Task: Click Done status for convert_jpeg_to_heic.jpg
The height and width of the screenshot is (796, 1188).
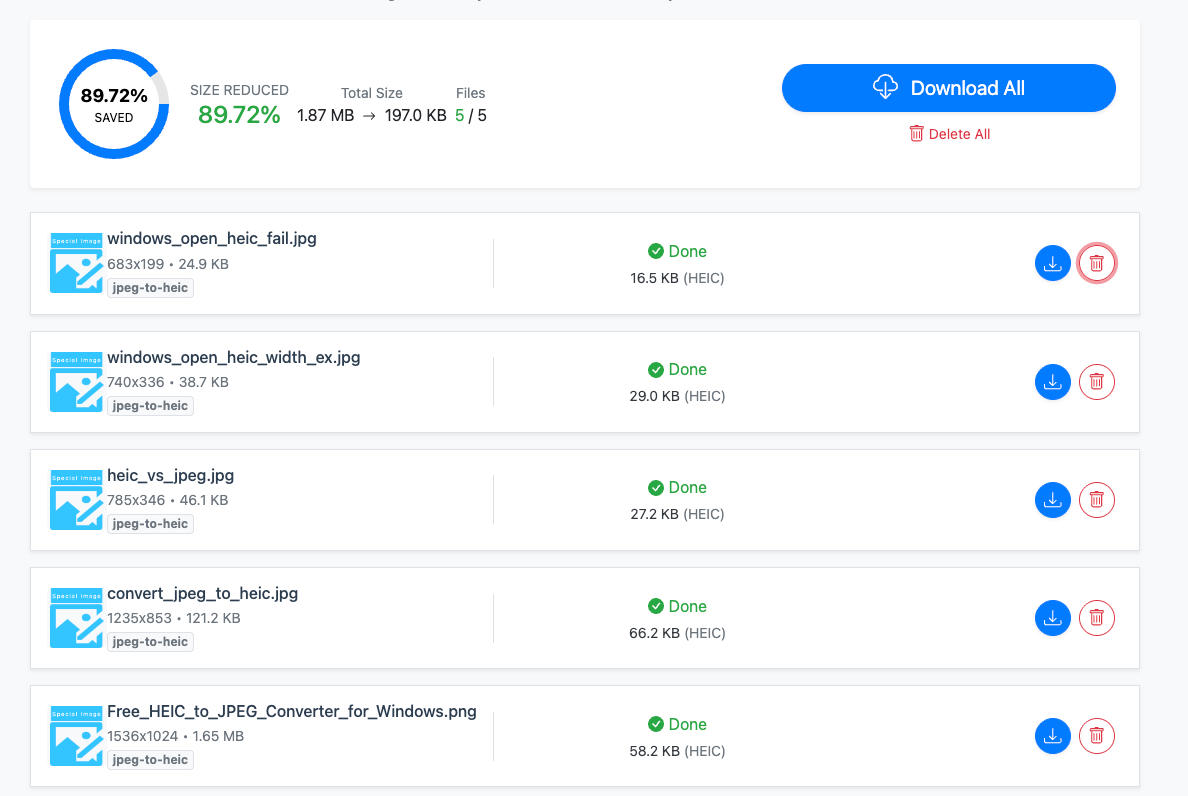Action: coord(677,607)
